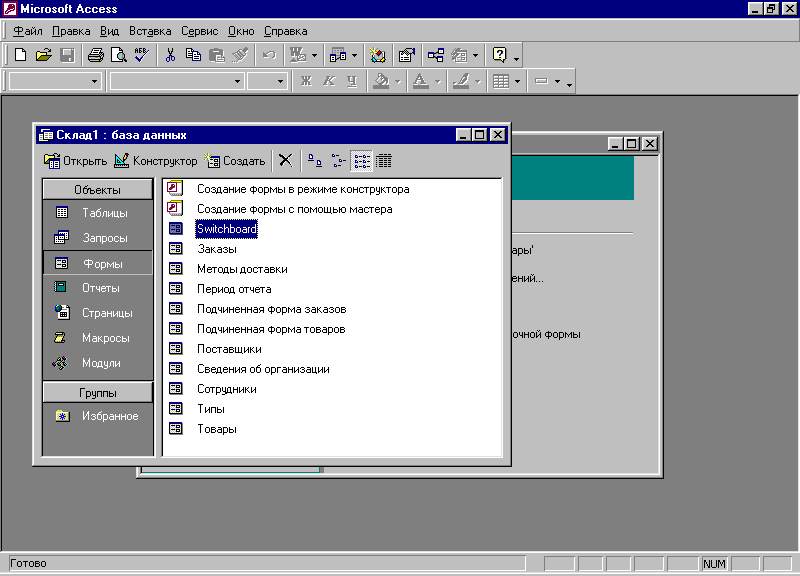This screenshot has height=576, width=800.
Task: Click the Объекты header button
Action: point(97,190)
